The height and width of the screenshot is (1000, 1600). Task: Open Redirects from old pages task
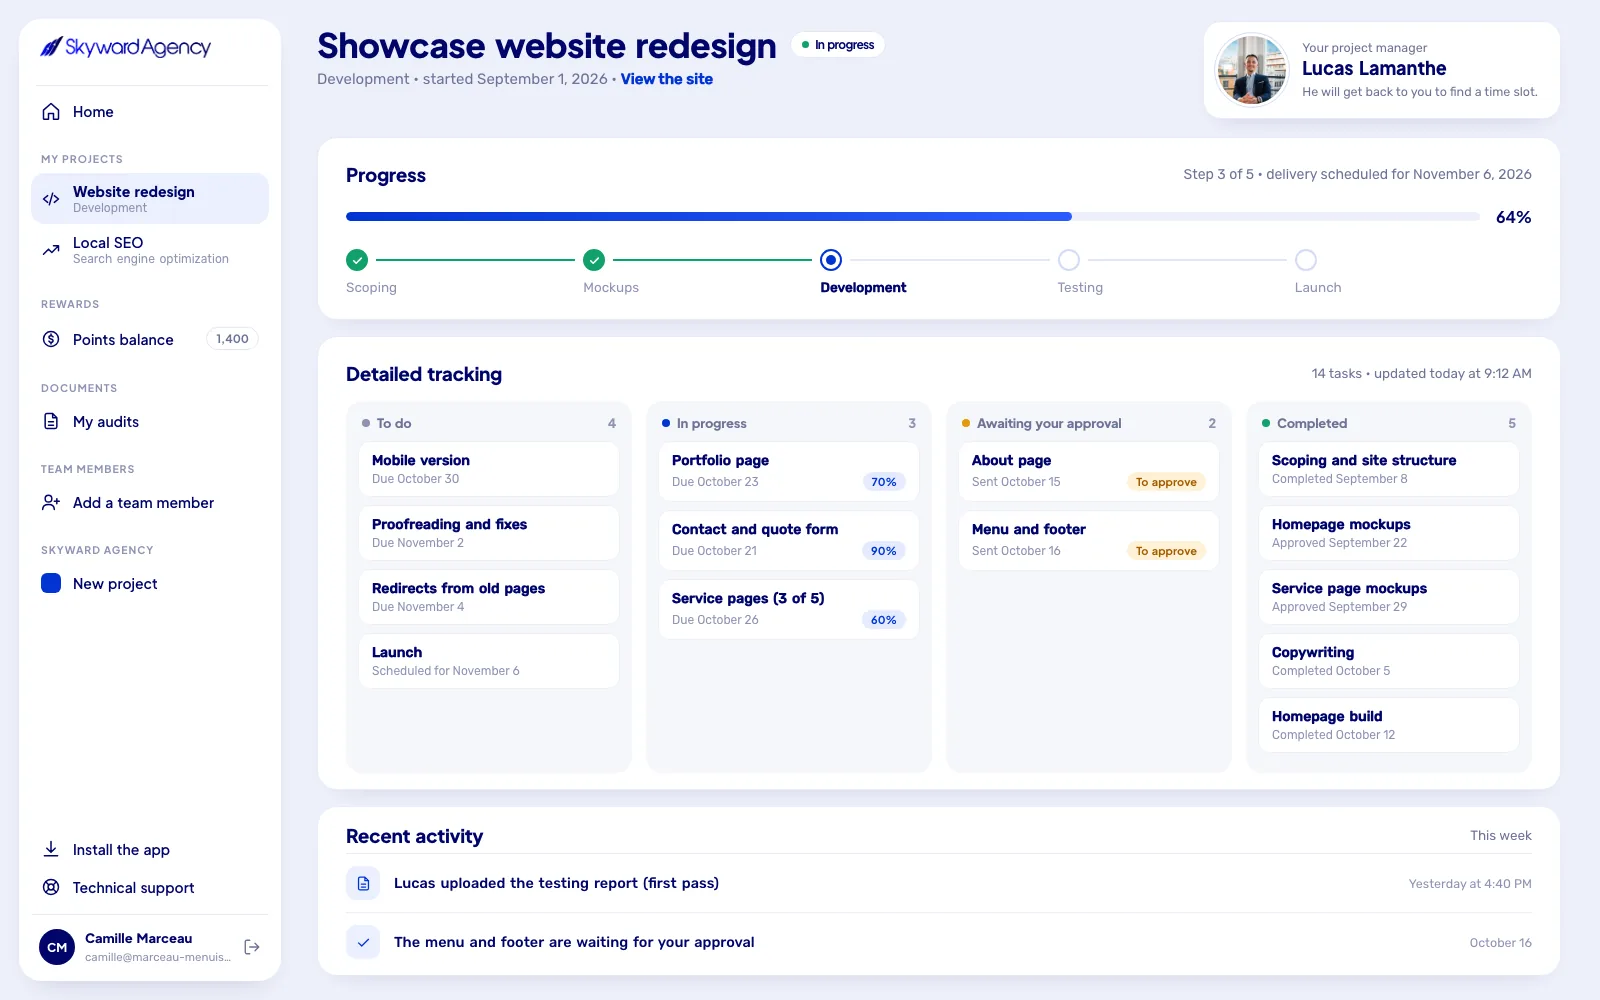489,597
